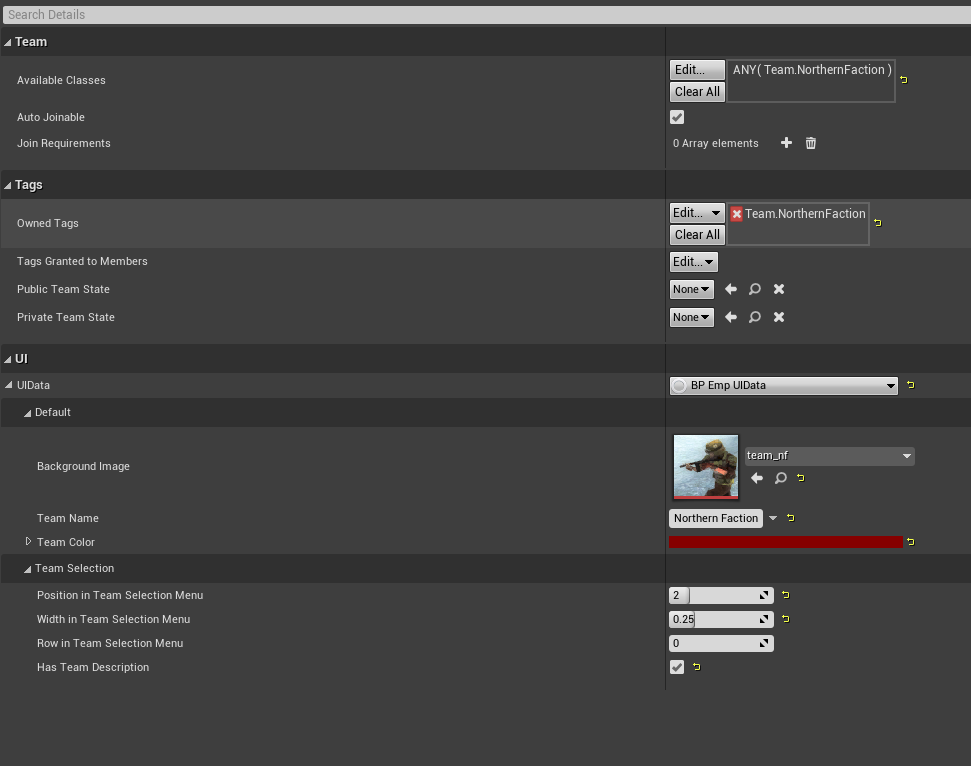Empty the Join Requirements array with trash icon
This screenshot has height=766, width=971.
point(811,143)
